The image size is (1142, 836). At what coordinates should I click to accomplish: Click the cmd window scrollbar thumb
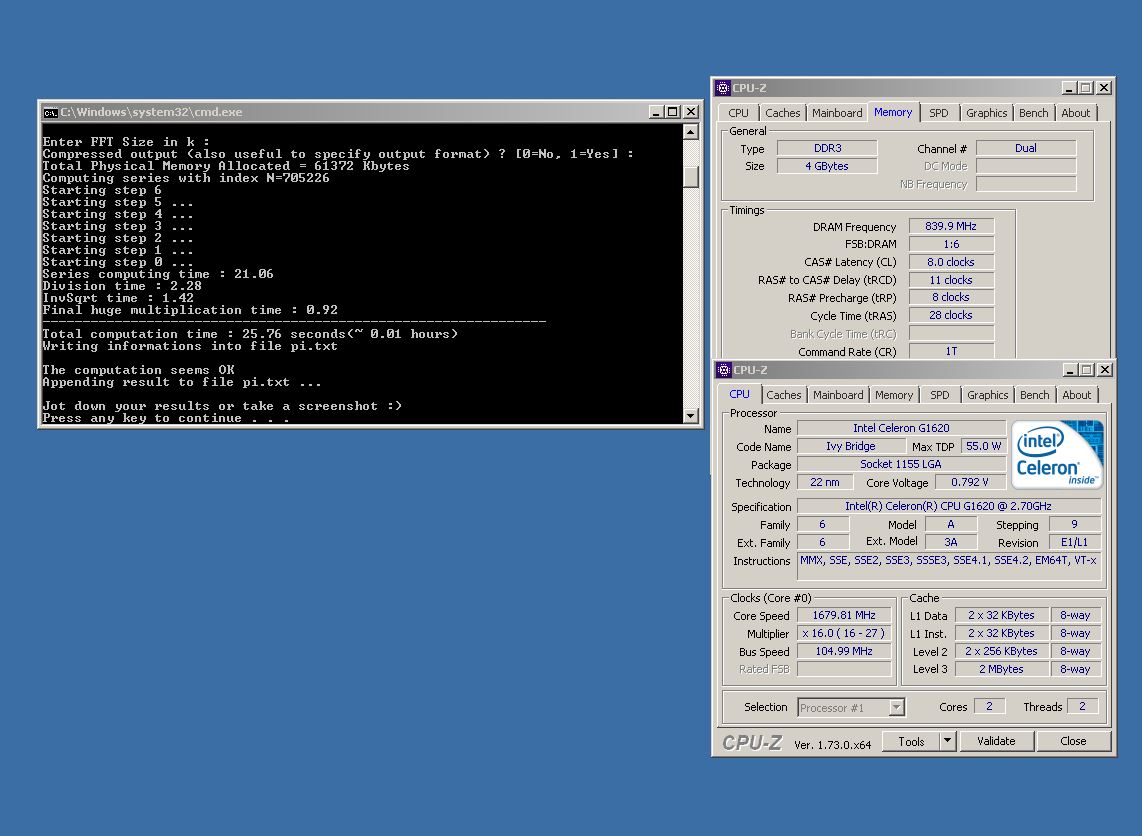pos(691,176)
